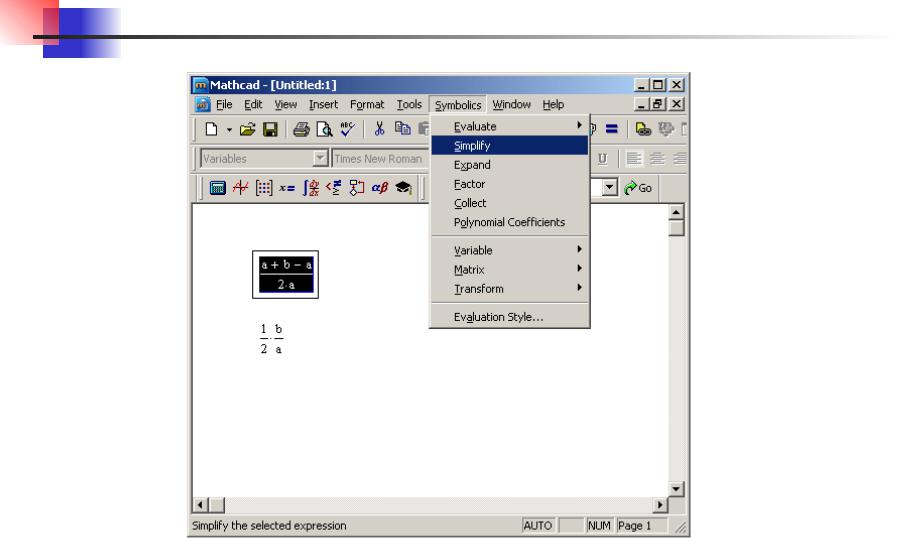Select the highlighted (a+b-a)/(2·a) expression

(285, 275)
